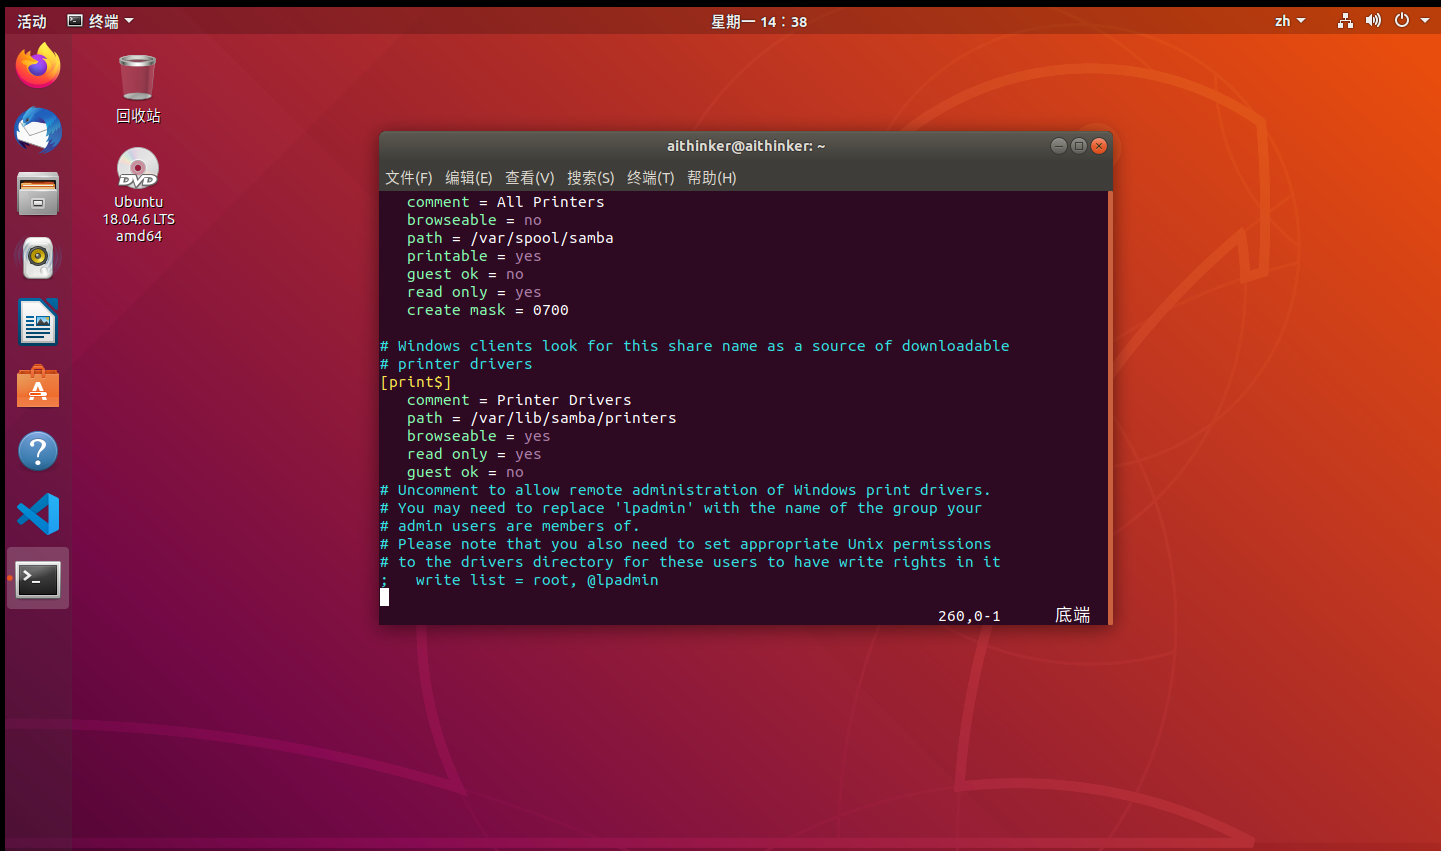The height and width of the screenshot is (851, 1441).
Task: Click the terminal vertical scrollbar
Action: [x=1110, y=408]
